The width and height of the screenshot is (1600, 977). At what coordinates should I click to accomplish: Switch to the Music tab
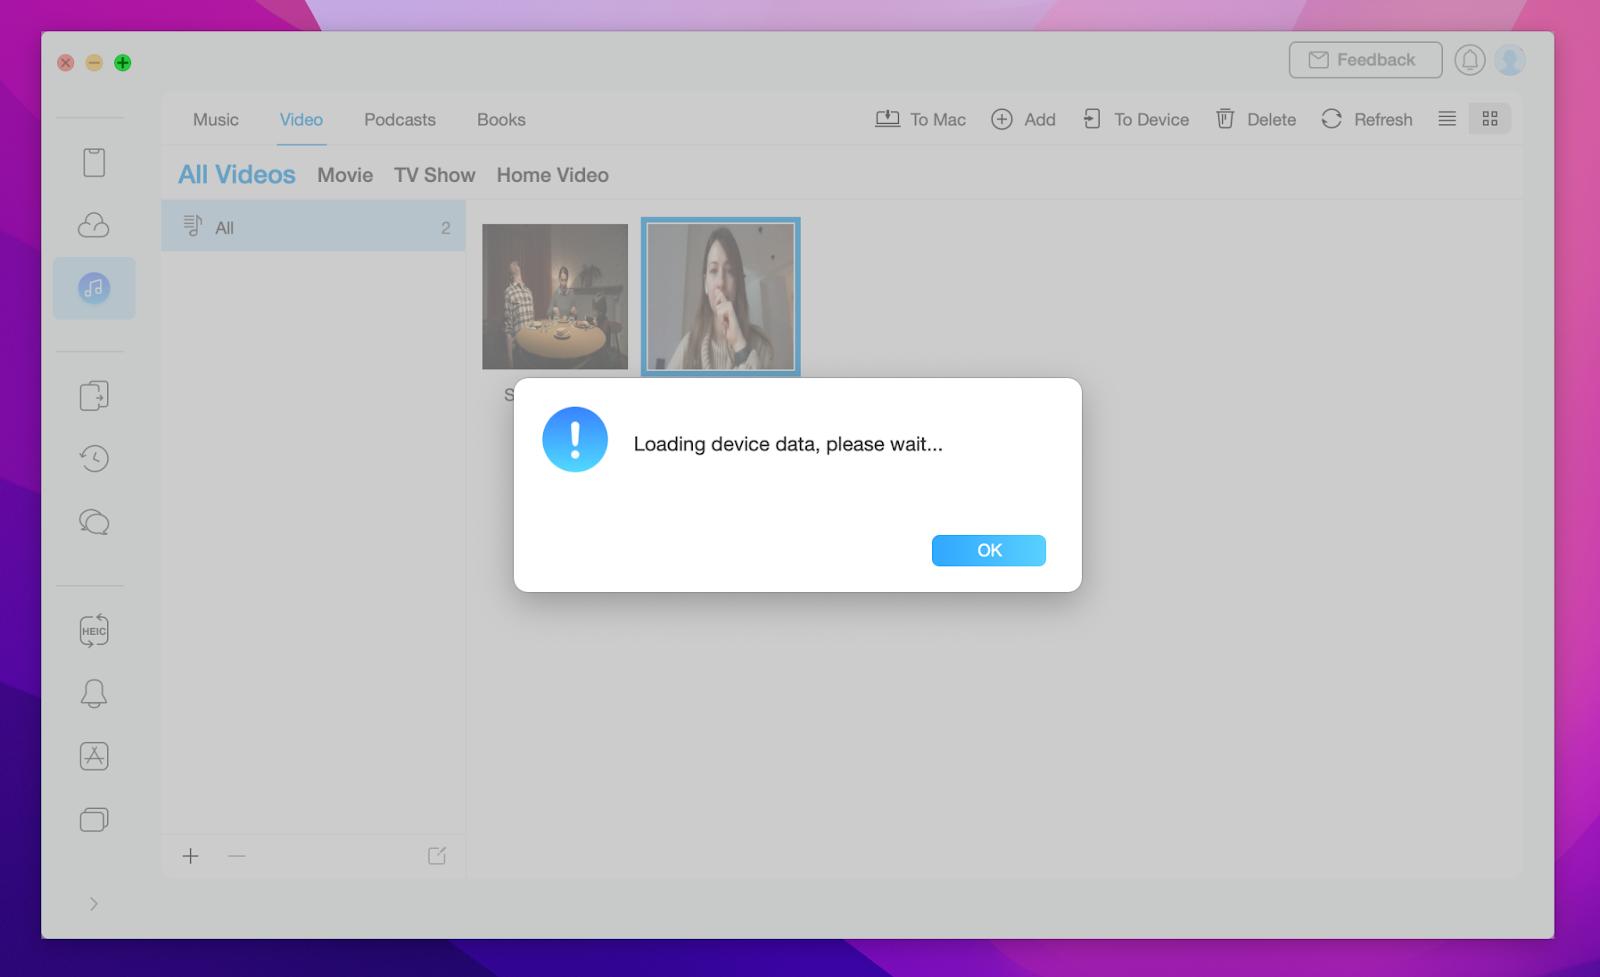[216, 120]
